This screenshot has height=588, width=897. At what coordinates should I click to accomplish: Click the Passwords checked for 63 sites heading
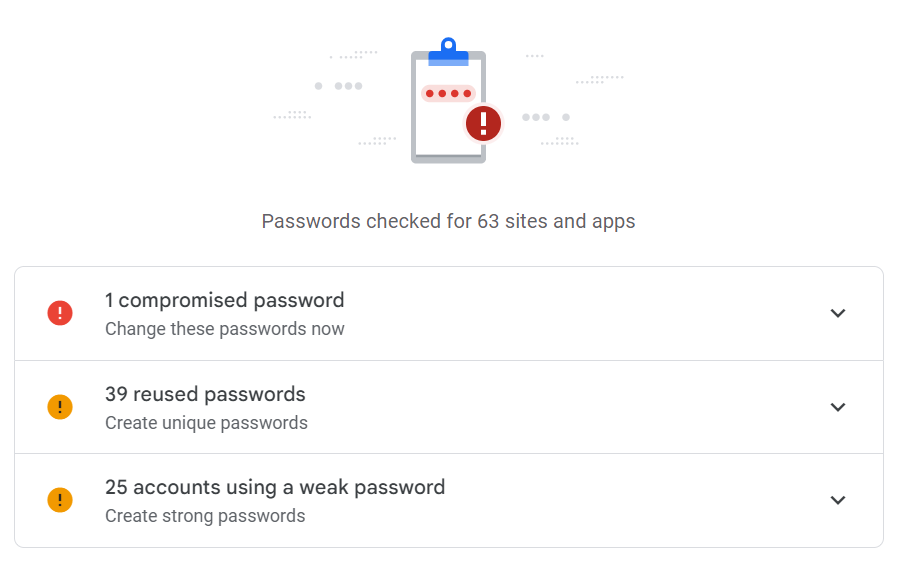448,221
